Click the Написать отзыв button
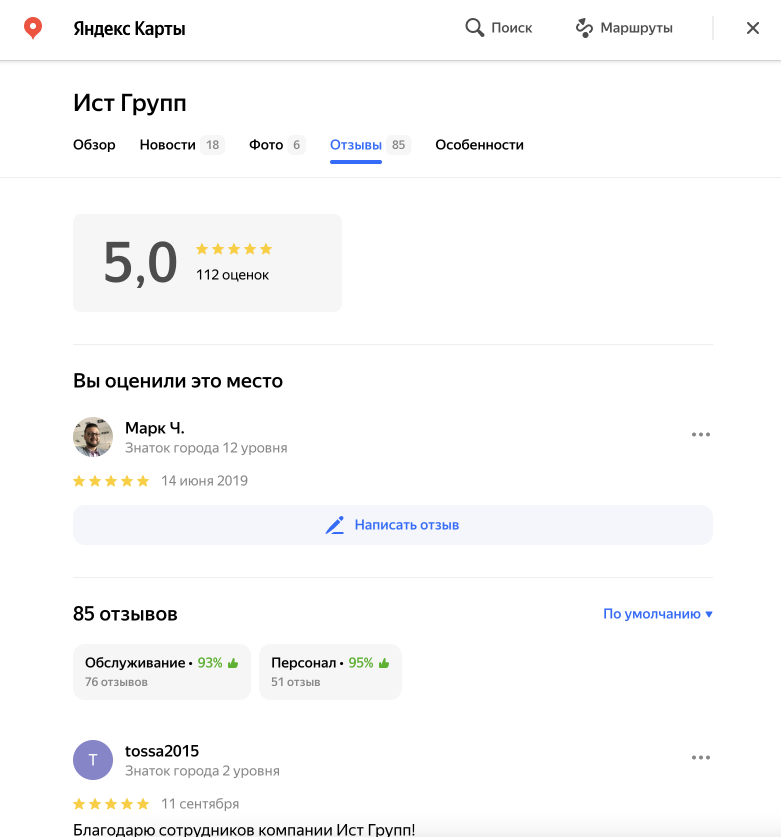781x837 pixels. [393, 525]
